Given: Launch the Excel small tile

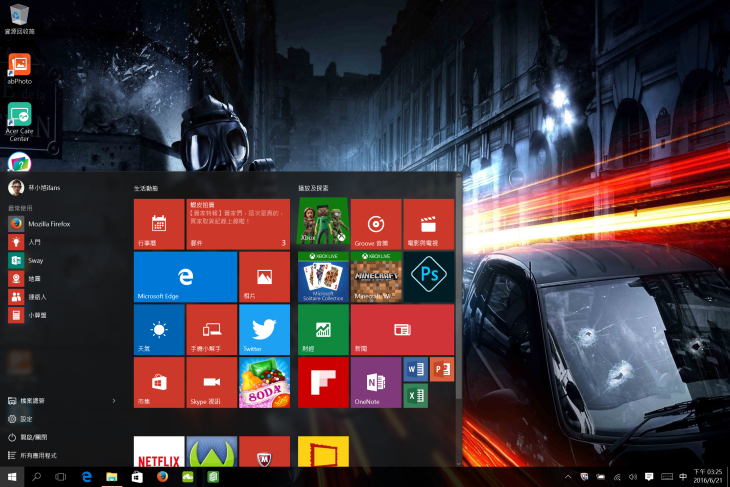Looking at the screenshot, I should point(415,396).
